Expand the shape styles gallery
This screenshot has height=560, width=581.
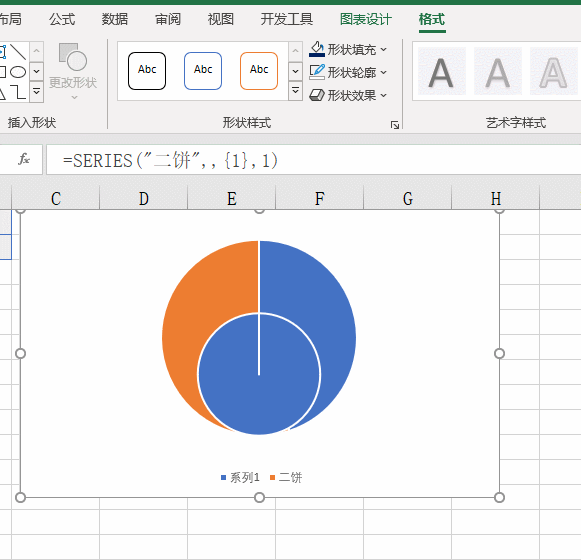[295, 91]
